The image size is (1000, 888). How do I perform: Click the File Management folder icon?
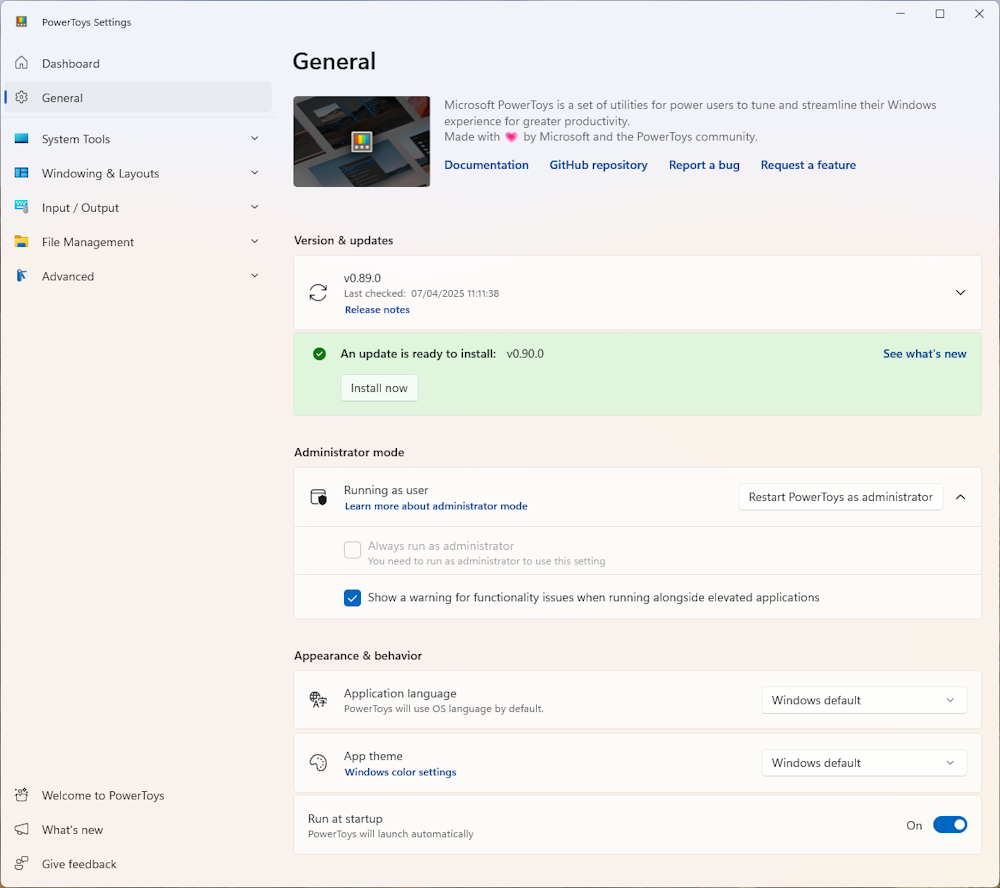point(22,241)
